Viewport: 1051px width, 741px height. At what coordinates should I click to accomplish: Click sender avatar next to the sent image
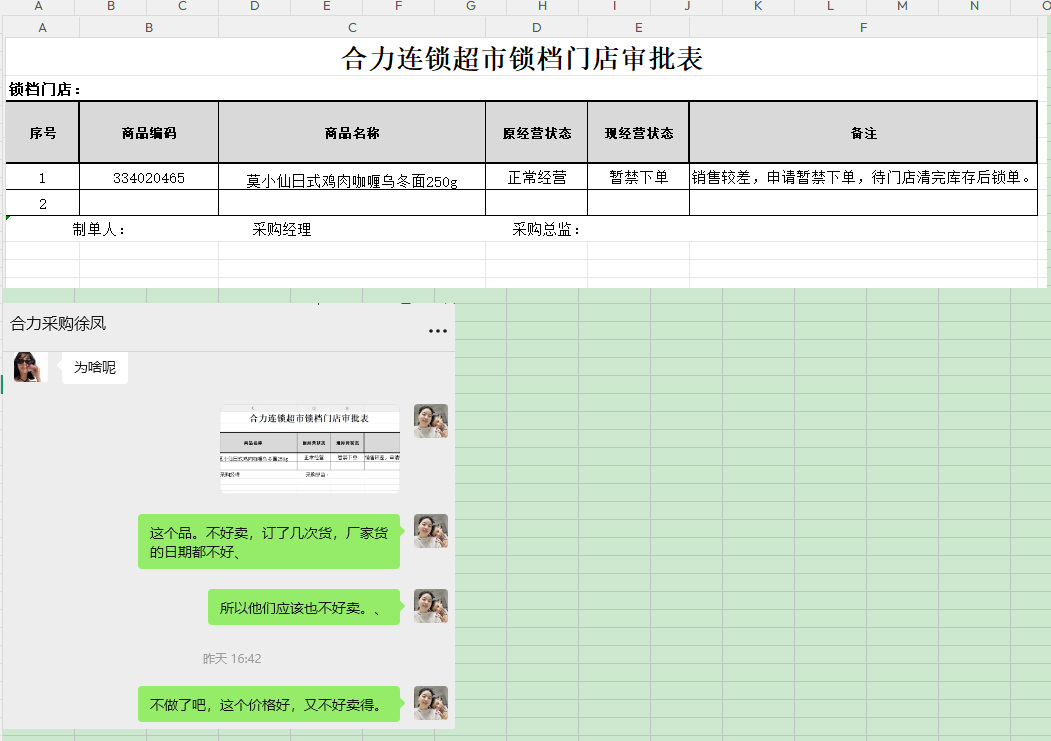click(431, 421)
